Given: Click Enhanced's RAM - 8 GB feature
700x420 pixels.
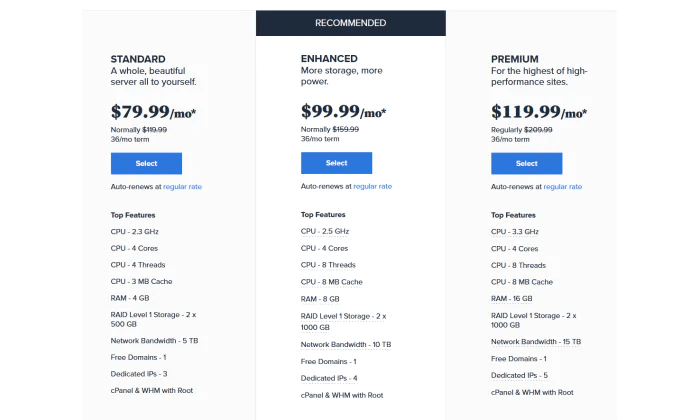Looking at the screenshot, I should (320, 299).
